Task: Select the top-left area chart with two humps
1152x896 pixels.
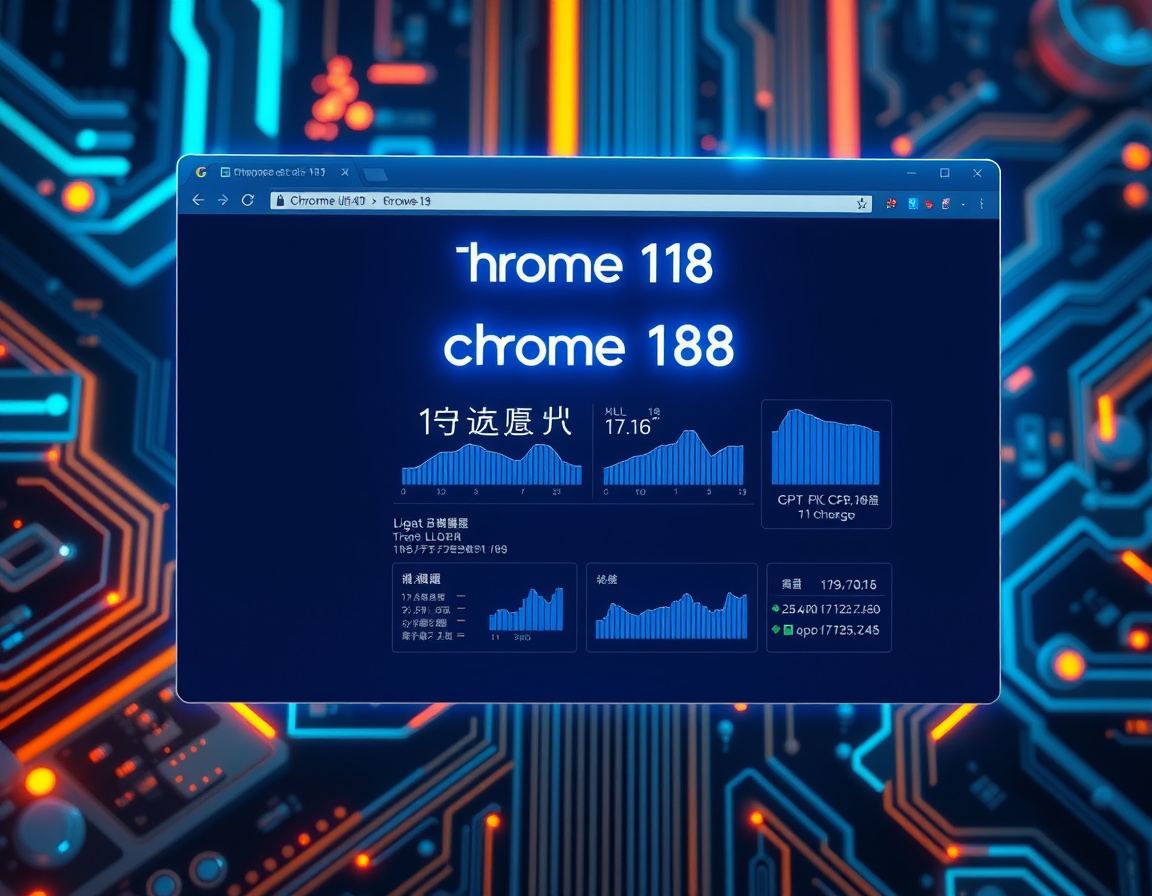Action: 492,465
